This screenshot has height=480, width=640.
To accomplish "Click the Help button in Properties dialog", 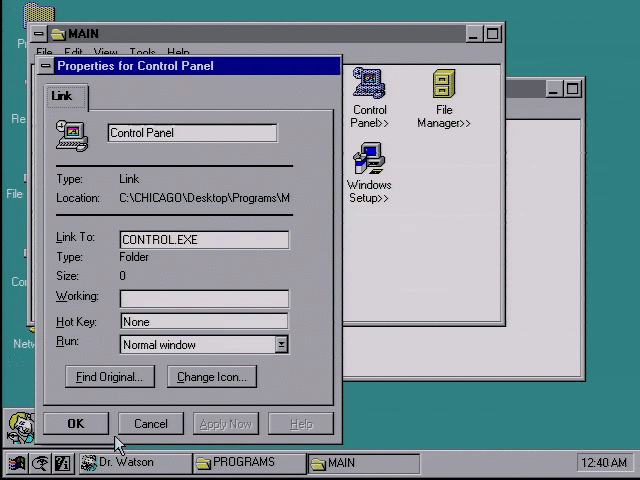I will [301, 424].
